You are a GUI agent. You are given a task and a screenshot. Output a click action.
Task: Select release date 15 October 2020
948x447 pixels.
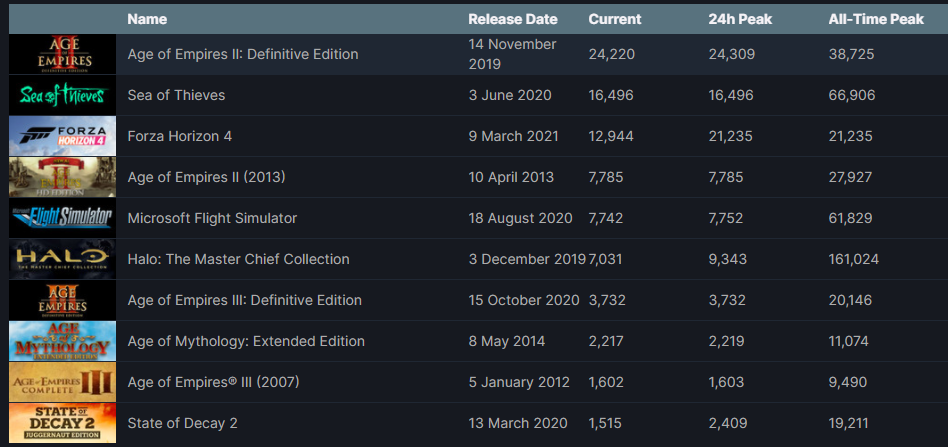click(x=524, y=300)
